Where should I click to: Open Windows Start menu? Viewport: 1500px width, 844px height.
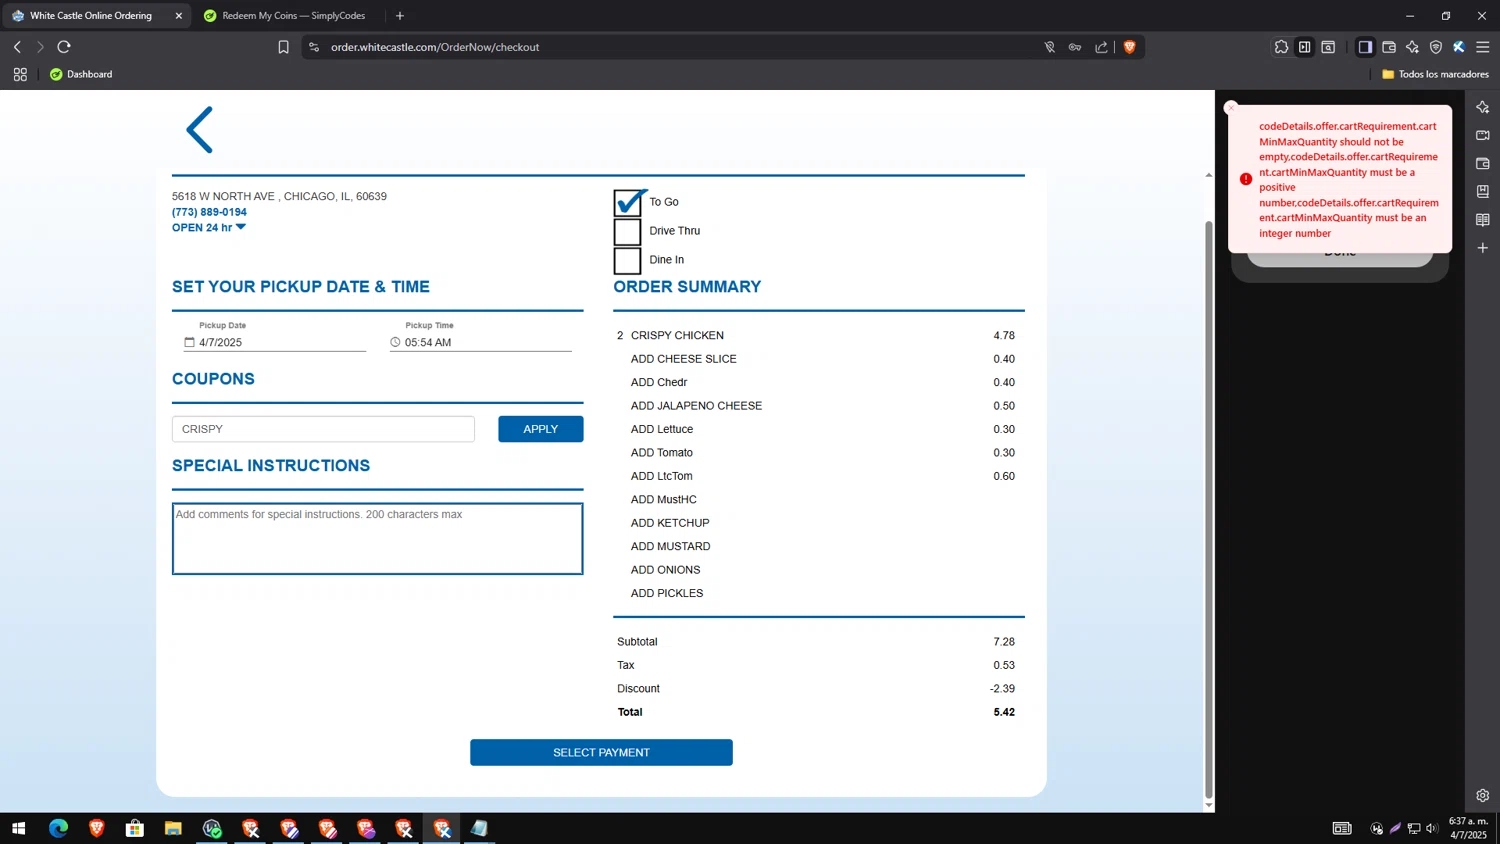[x=18, y=828]
